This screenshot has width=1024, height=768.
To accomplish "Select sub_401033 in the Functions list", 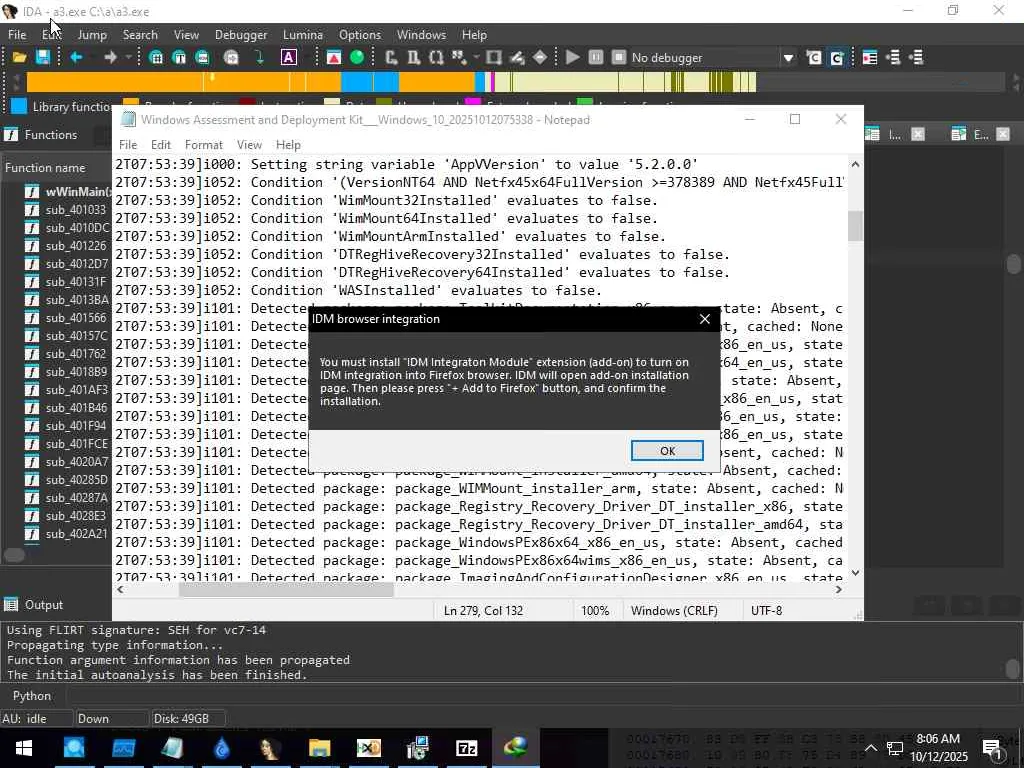I will coord(68,210).
